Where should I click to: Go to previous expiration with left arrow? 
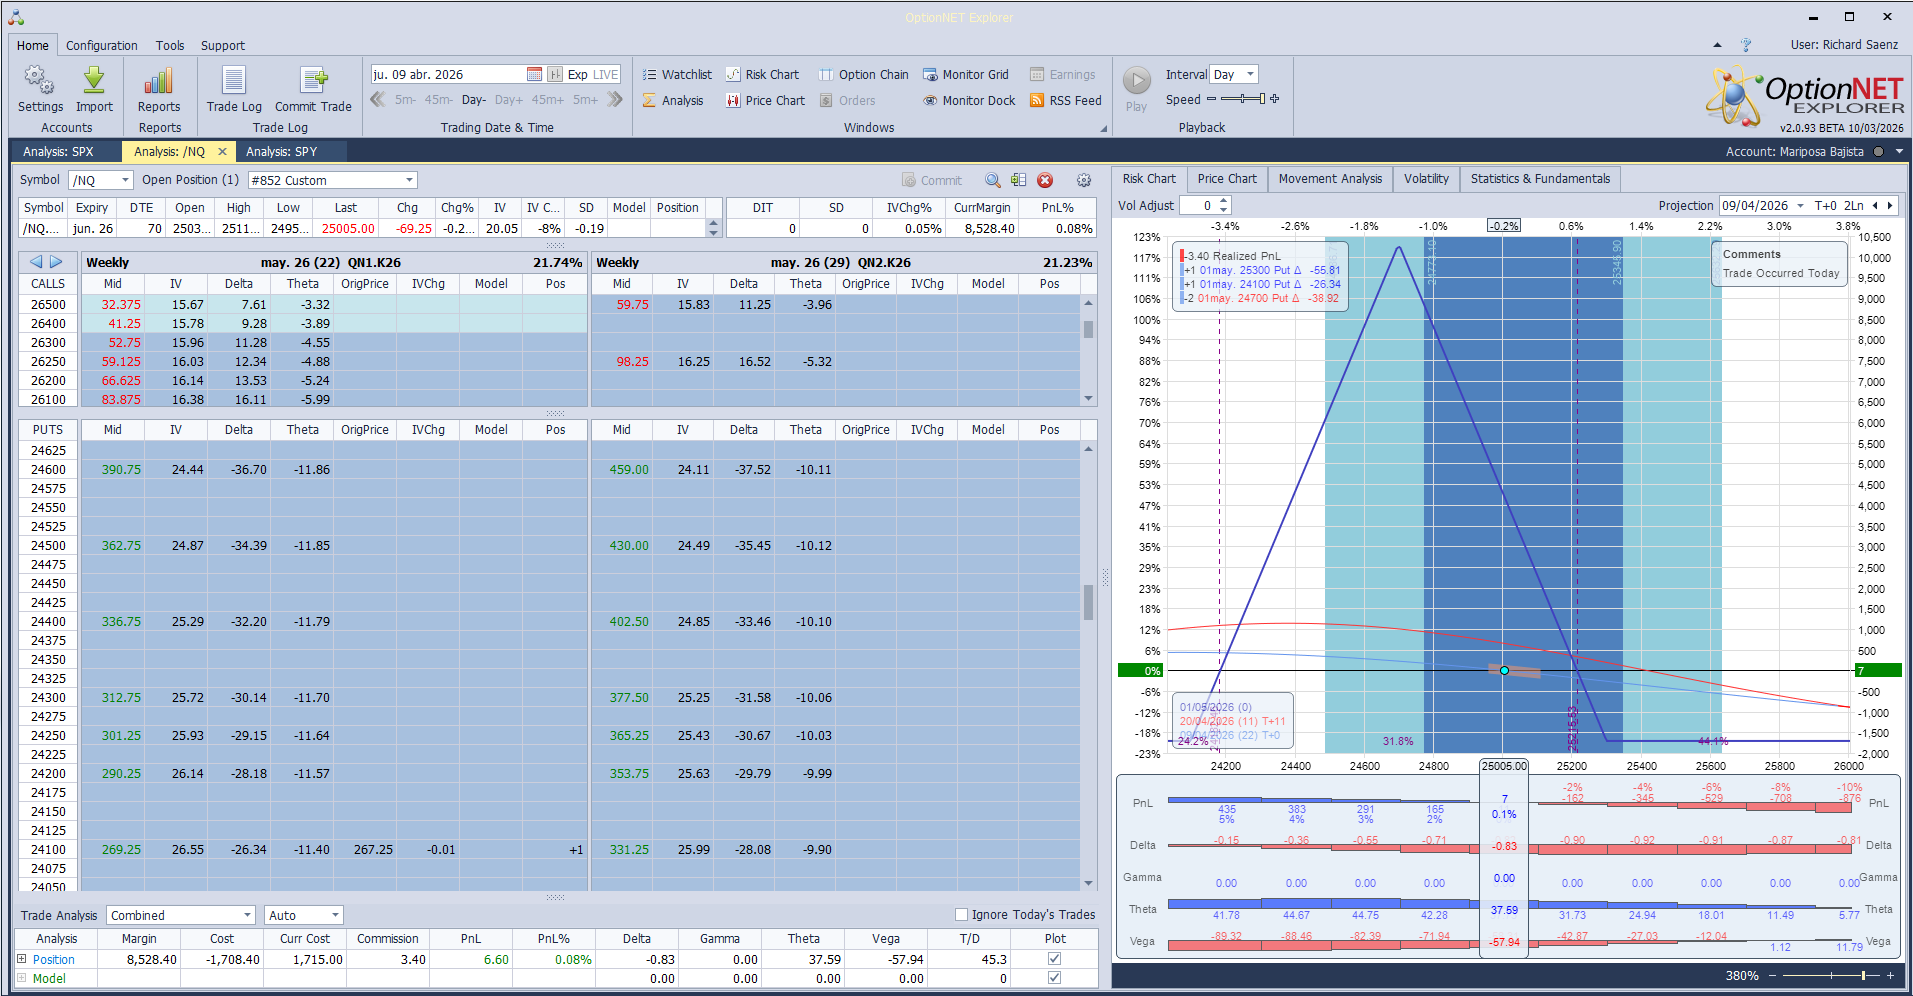(x=36, y=262)
